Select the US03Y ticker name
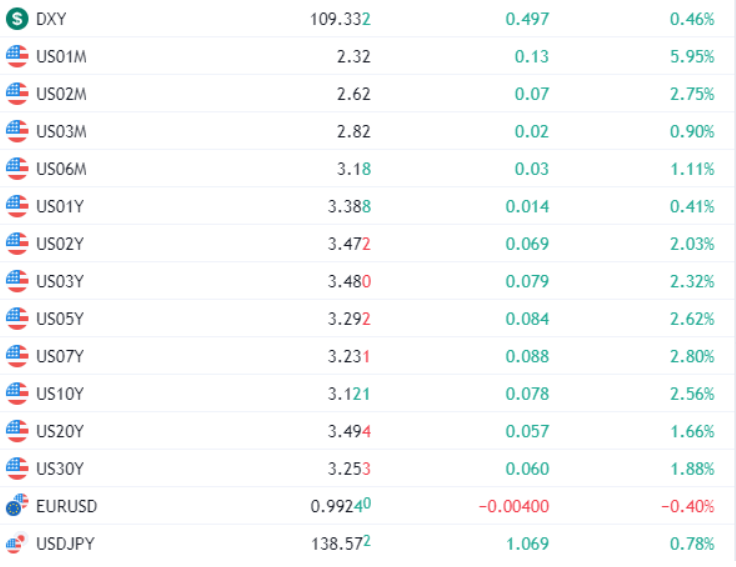The width and height of the screenshot is (736, 567). tap(60, 282)
